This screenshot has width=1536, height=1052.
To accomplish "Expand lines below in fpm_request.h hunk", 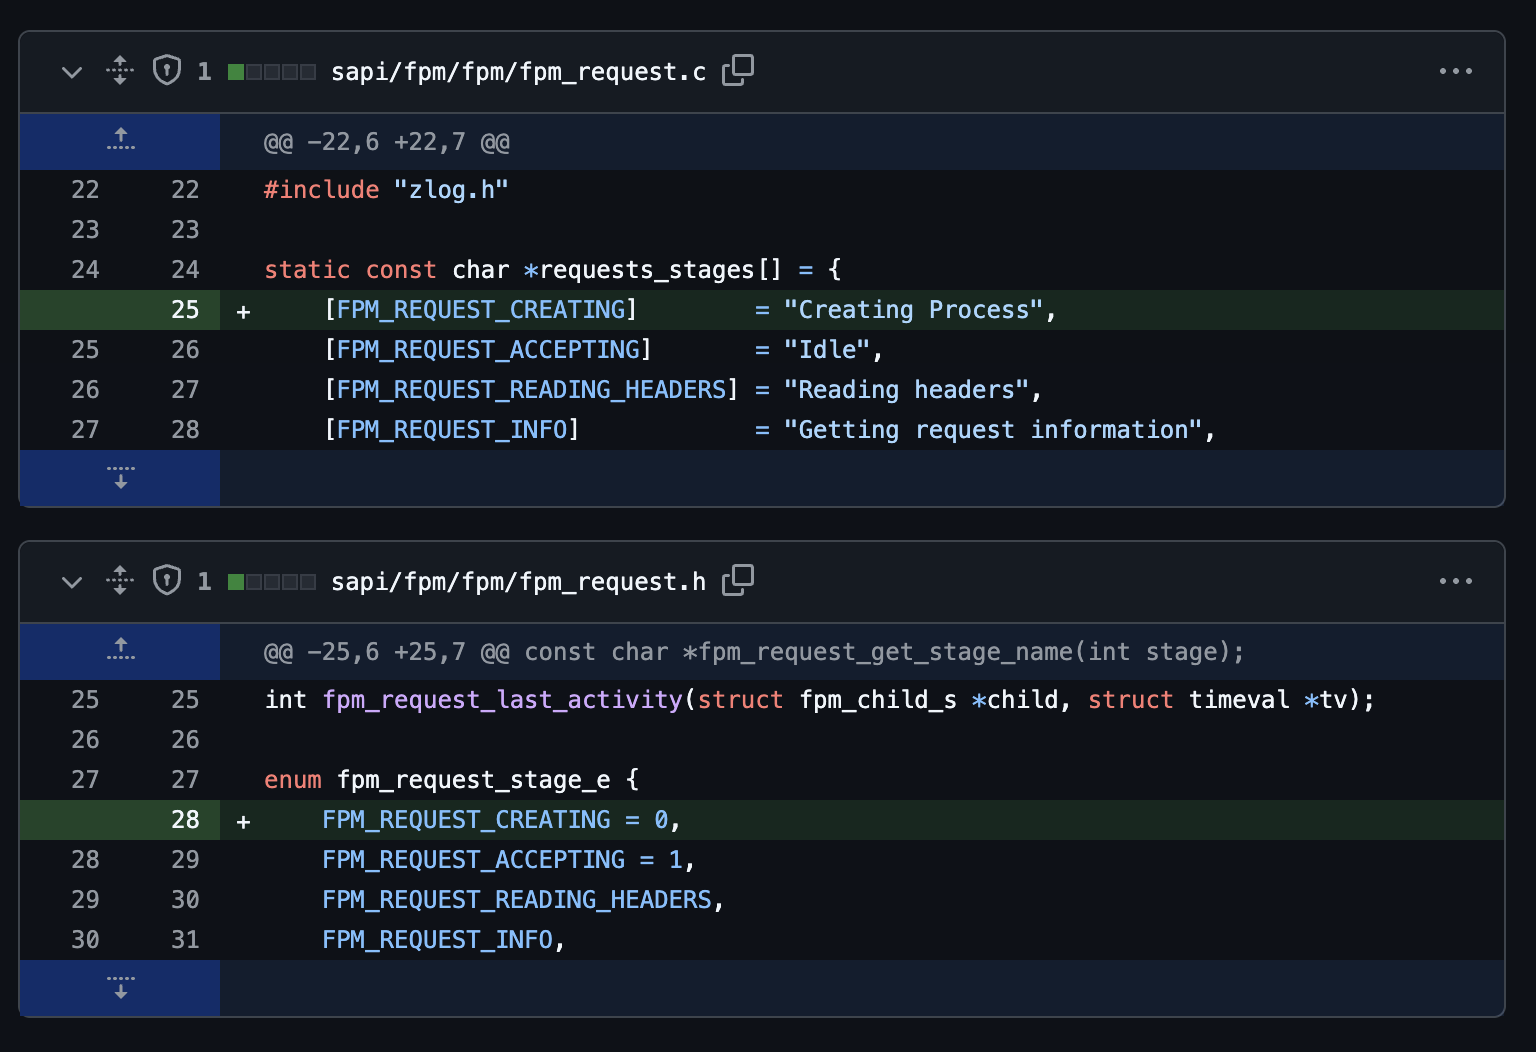I will click(120, 988).
